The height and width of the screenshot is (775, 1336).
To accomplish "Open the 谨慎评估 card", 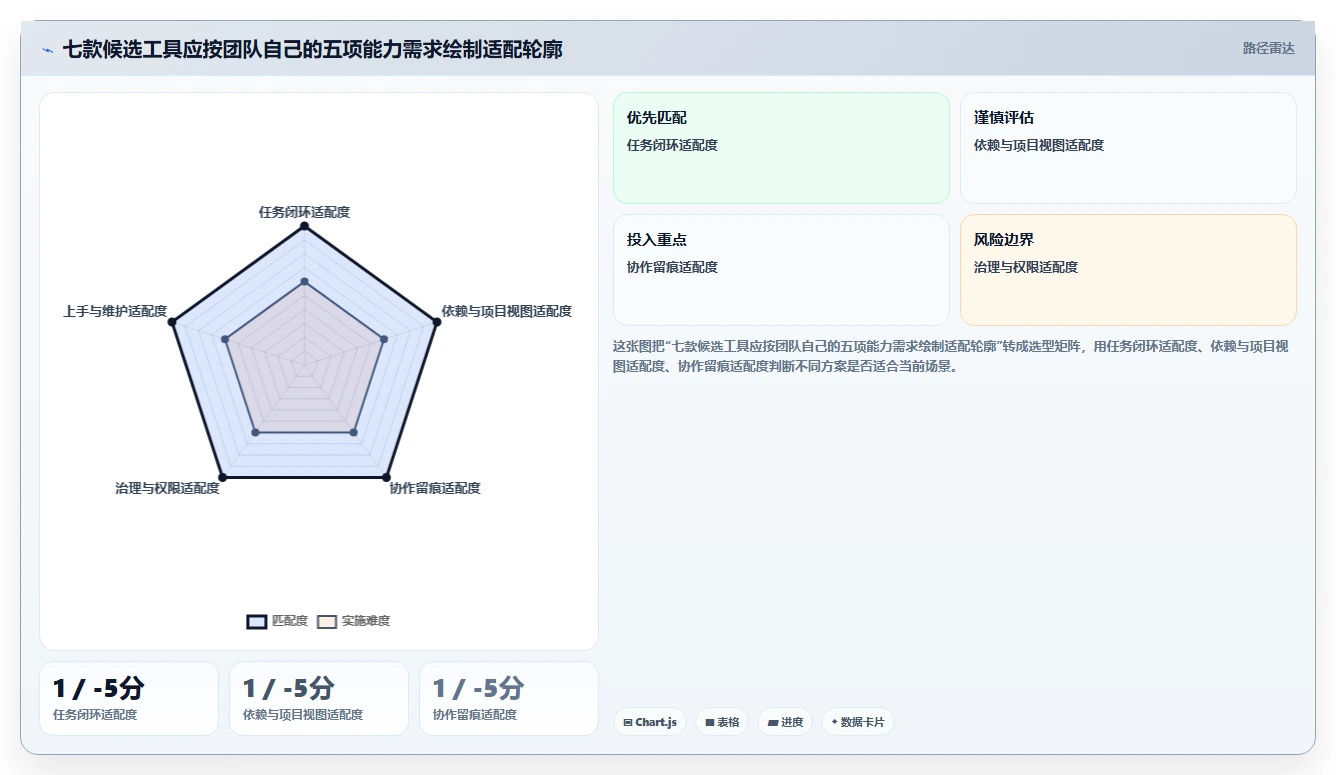I will click(1128, 148).
